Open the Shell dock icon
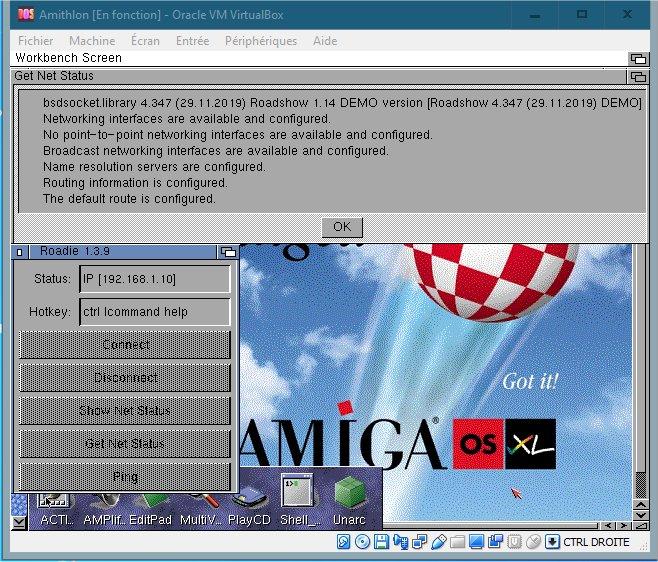The height and width of the screenshot is (562, 658). 299,499
